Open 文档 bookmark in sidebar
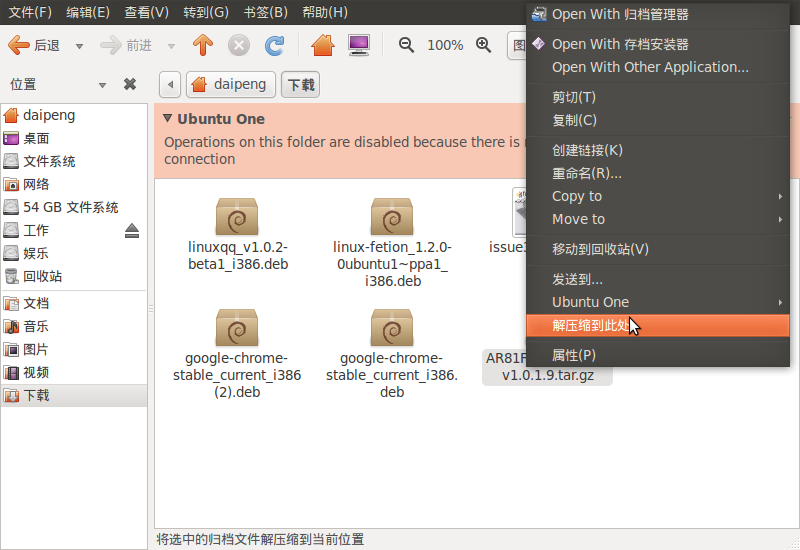 click(74, 303)
